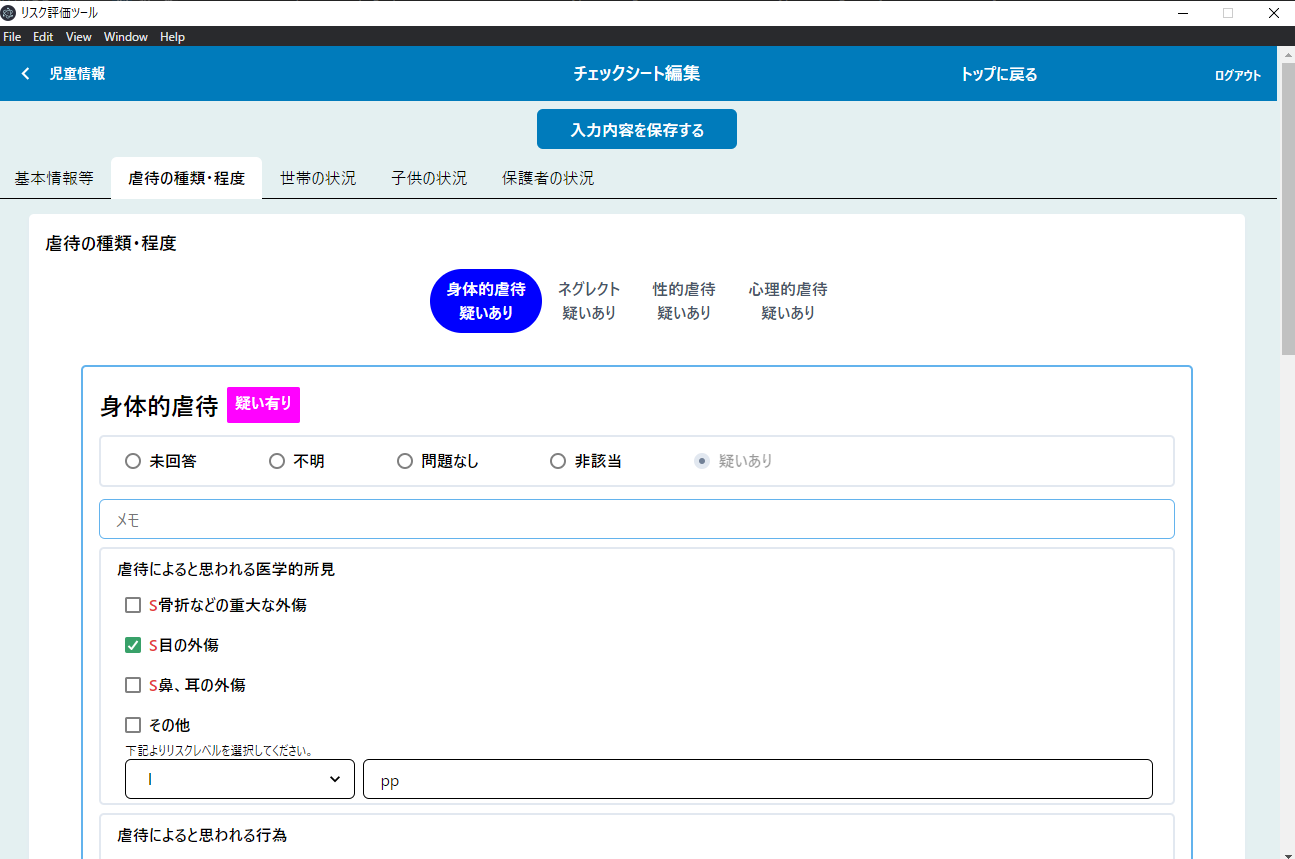Select the 問題なし radio button
Viewport: 1295px width, 859px height.
(x=405, y=461)
